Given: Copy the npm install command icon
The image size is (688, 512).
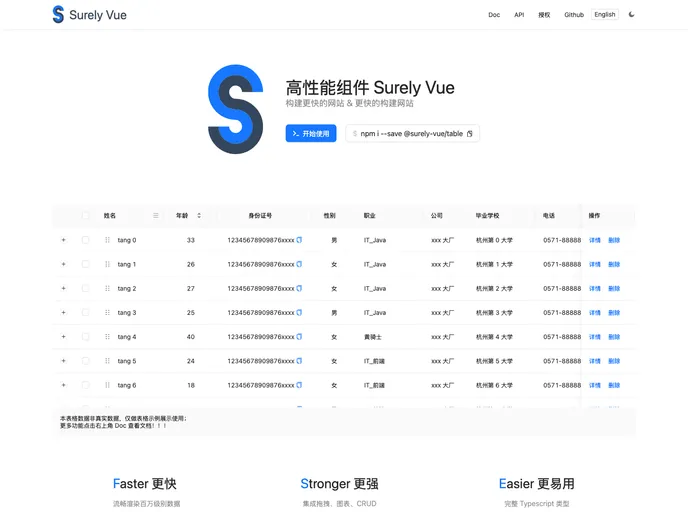Looking at the screenshot, I should (469, 134).
